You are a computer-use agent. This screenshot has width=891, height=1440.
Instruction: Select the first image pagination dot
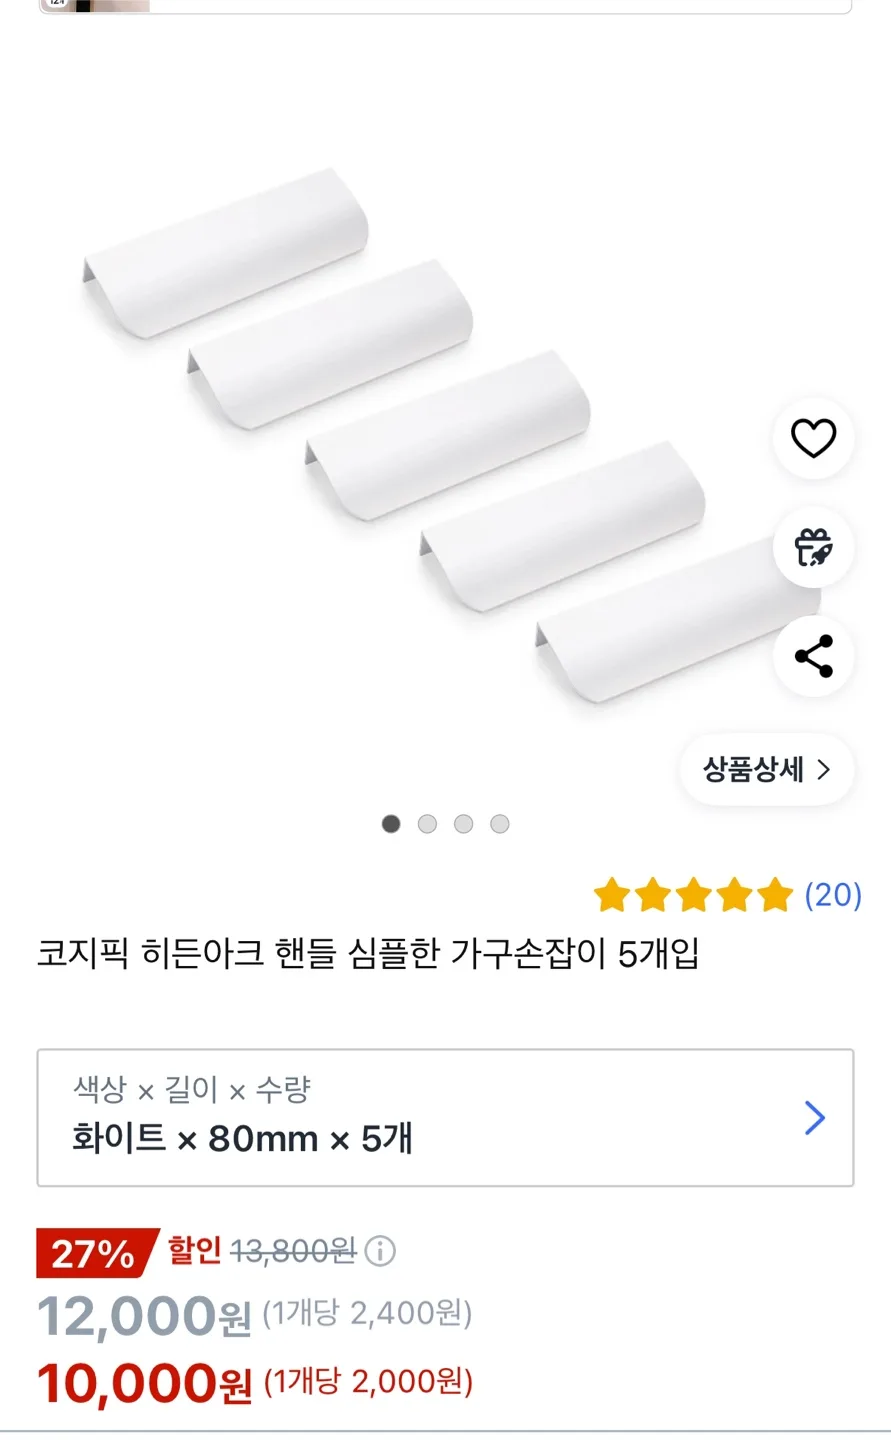[391, 824]
